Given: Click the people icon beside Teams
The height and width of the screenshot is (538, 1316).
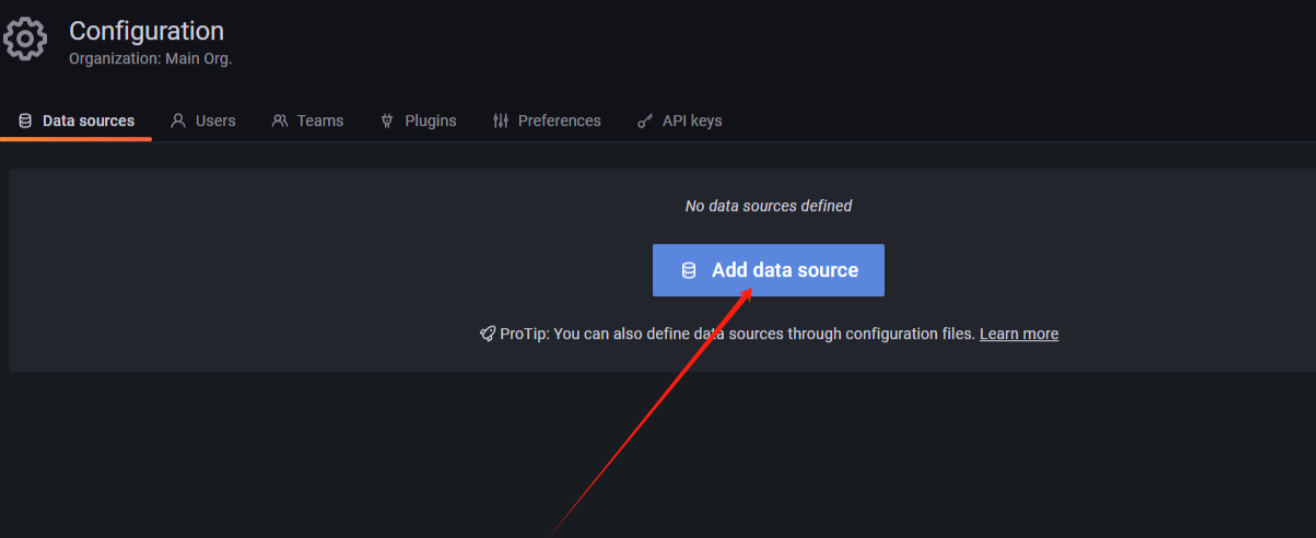Looking at the screenshot, I should click(280, 121).
